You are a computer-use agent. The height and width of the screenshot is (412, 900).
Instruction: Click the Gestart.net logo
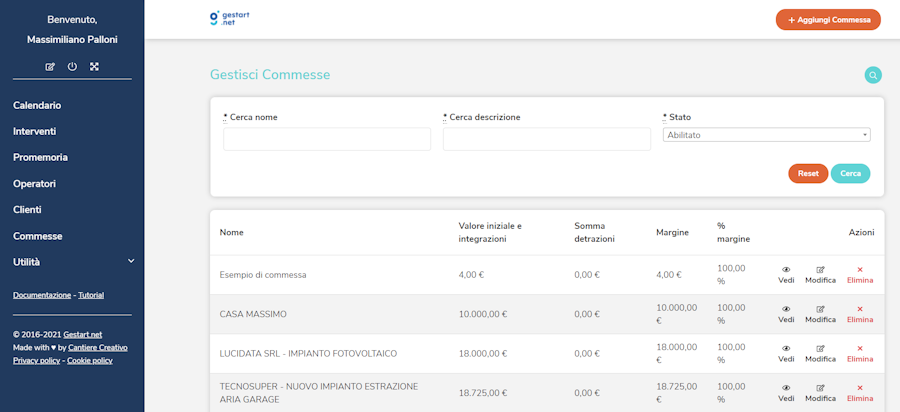pos(230,18)
